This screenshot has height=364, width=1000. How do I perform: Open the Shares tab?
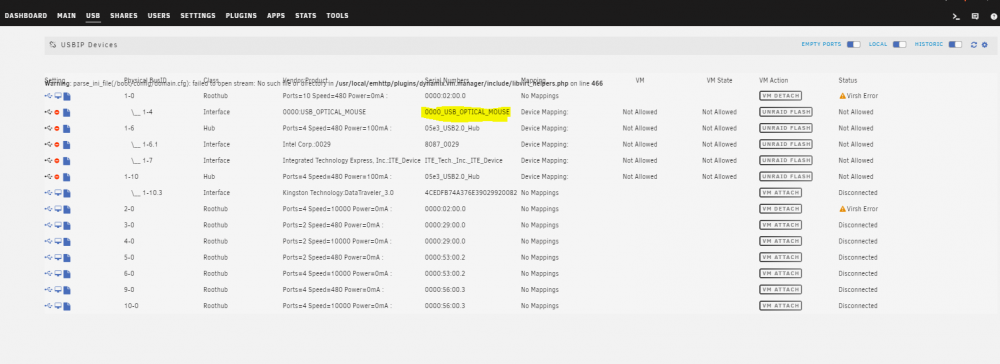[x=124, y=15]
